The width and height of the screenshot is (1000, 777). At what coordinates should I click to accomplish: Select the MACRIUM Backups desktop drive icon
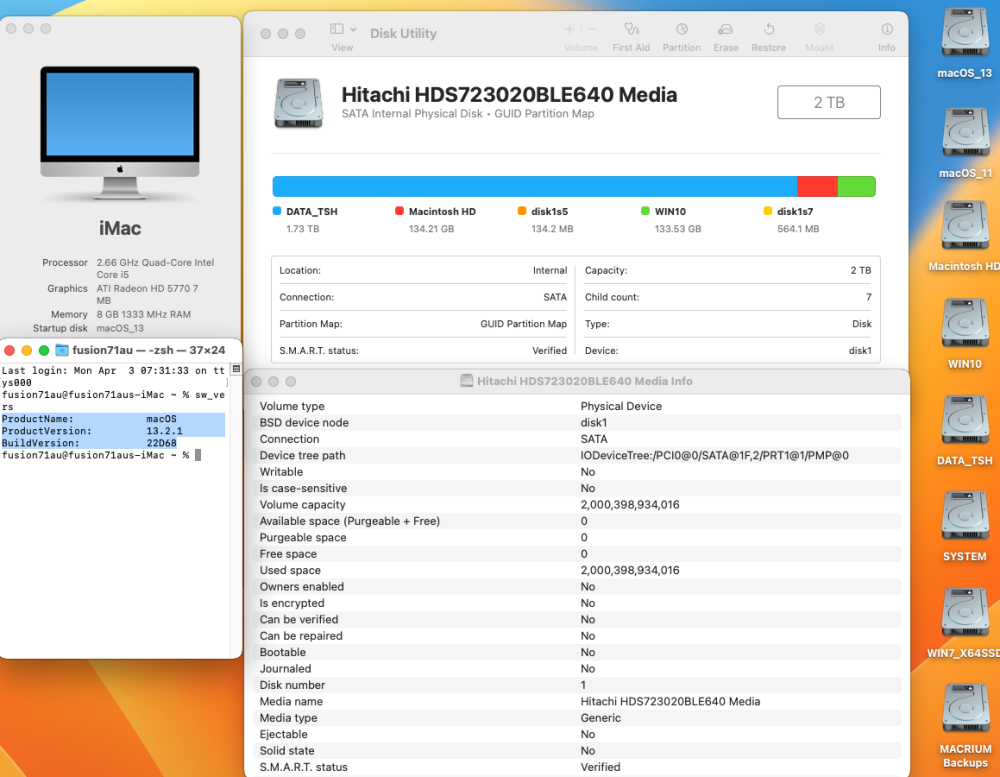coord(965,709)
